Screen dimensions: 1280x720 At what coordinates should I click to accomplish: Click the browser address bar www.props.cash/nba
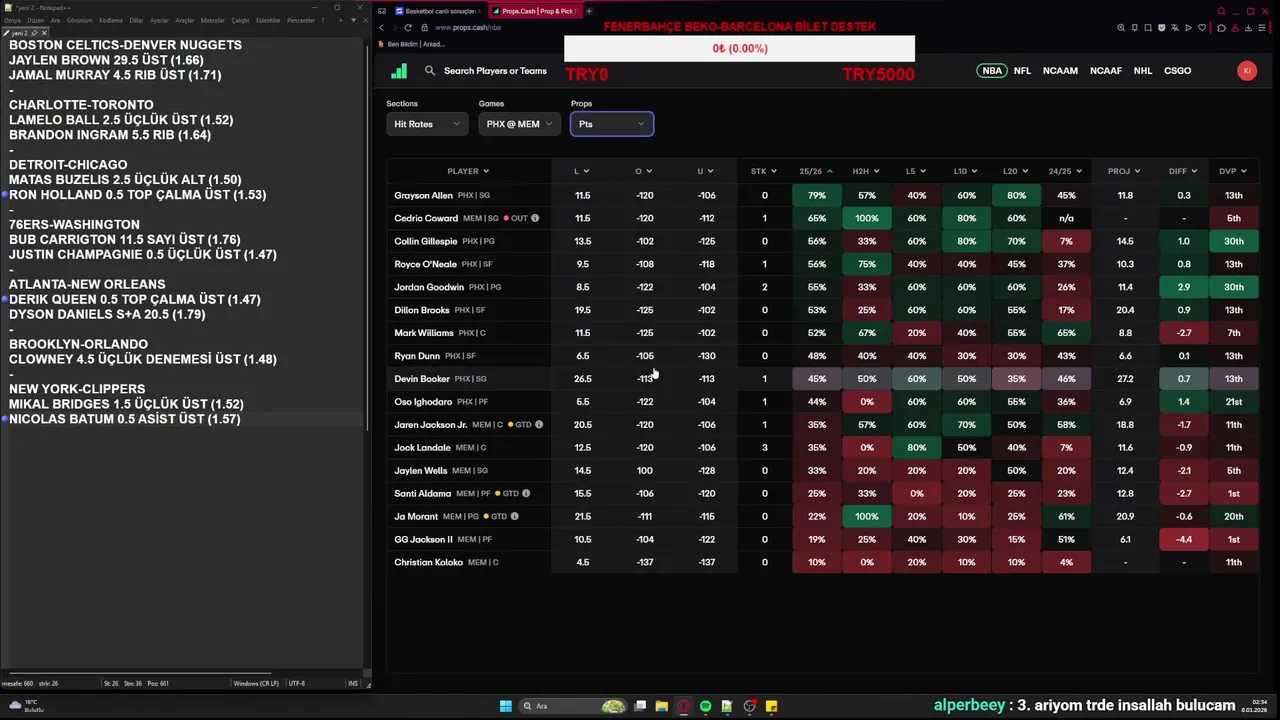[468, 27]
